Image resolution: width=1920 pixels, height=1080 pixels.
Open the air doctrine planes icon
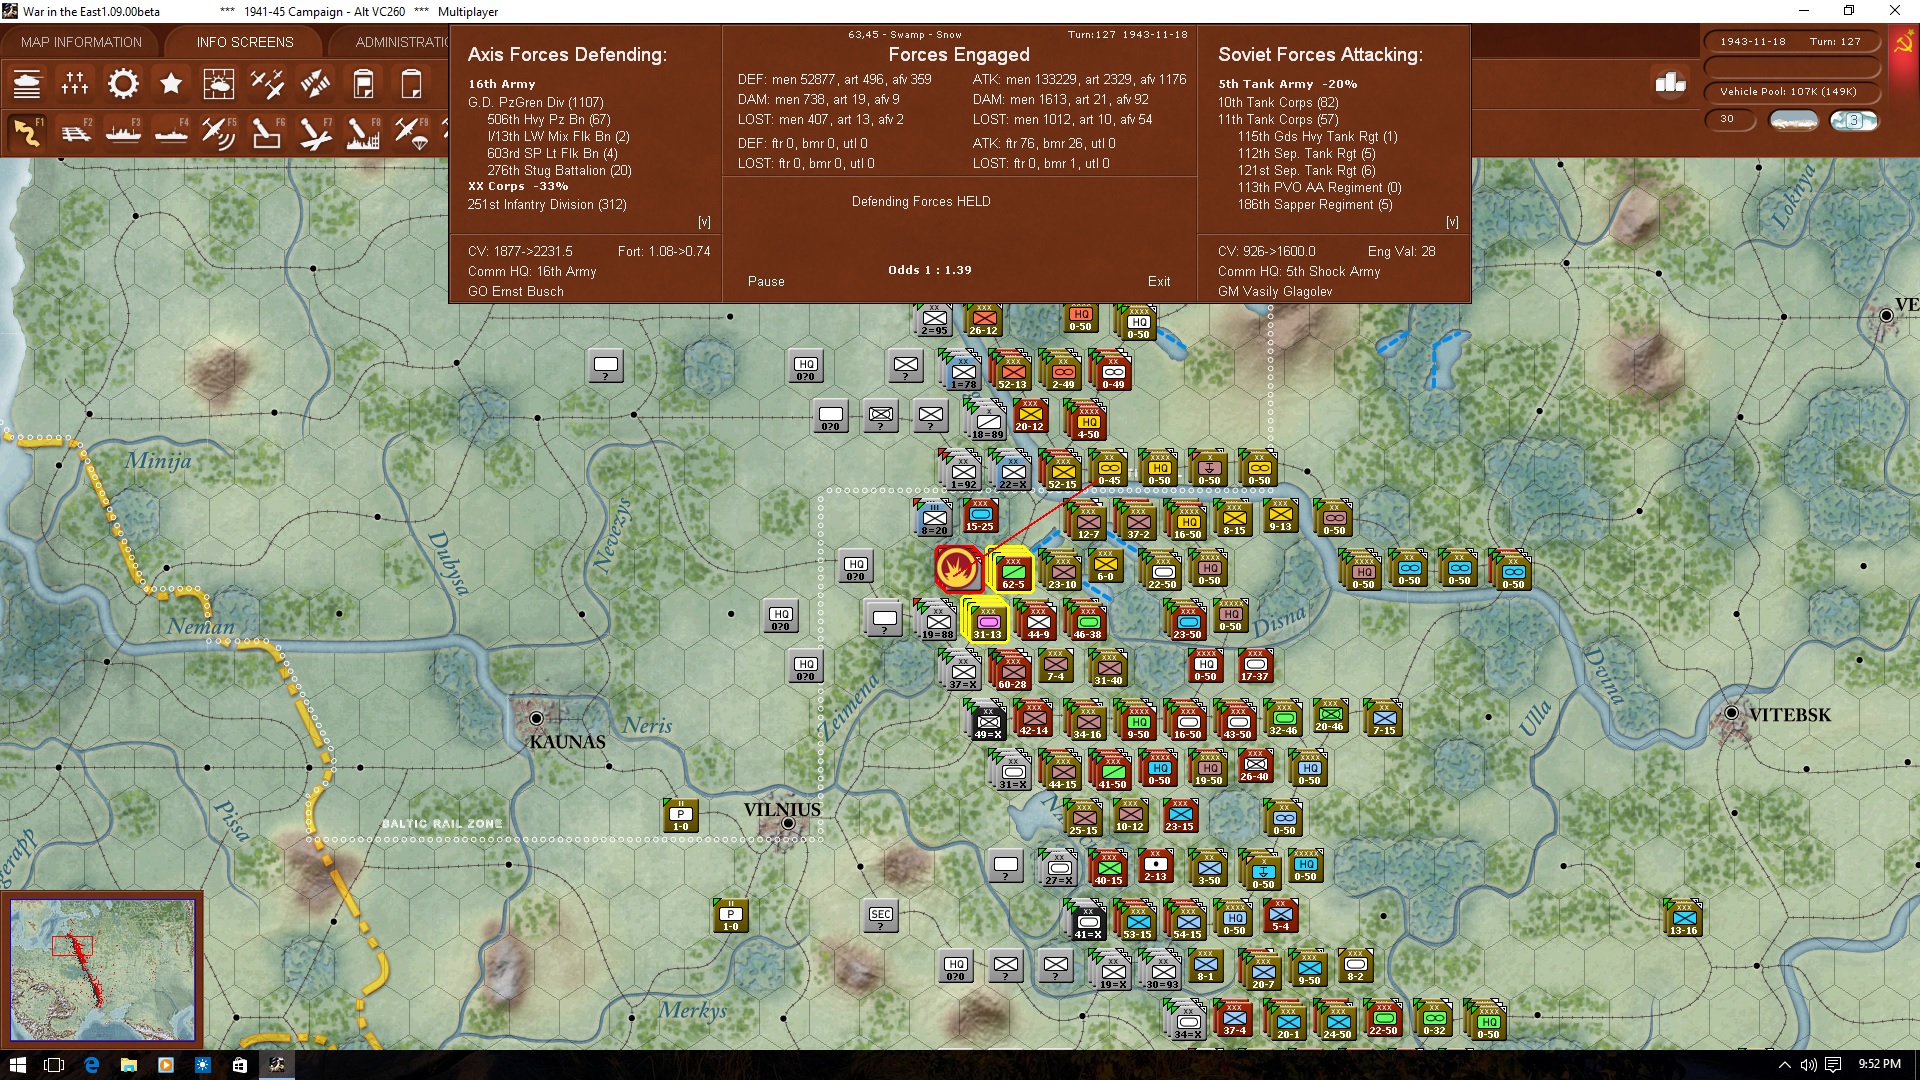267,84
